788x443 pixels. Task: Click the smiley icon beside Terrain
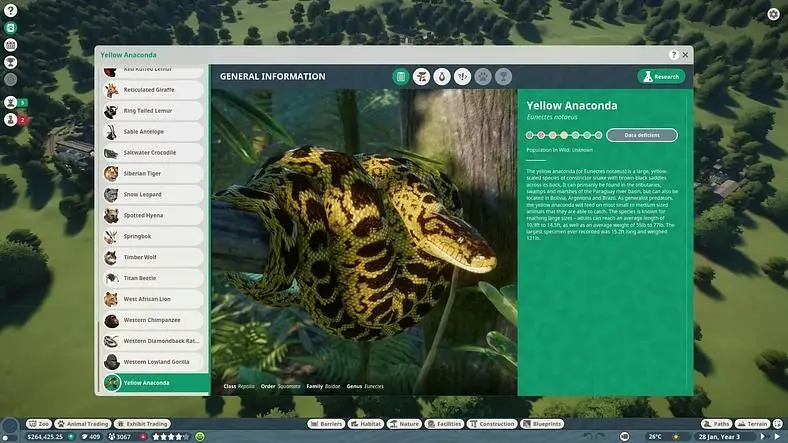tap(777, 424)
